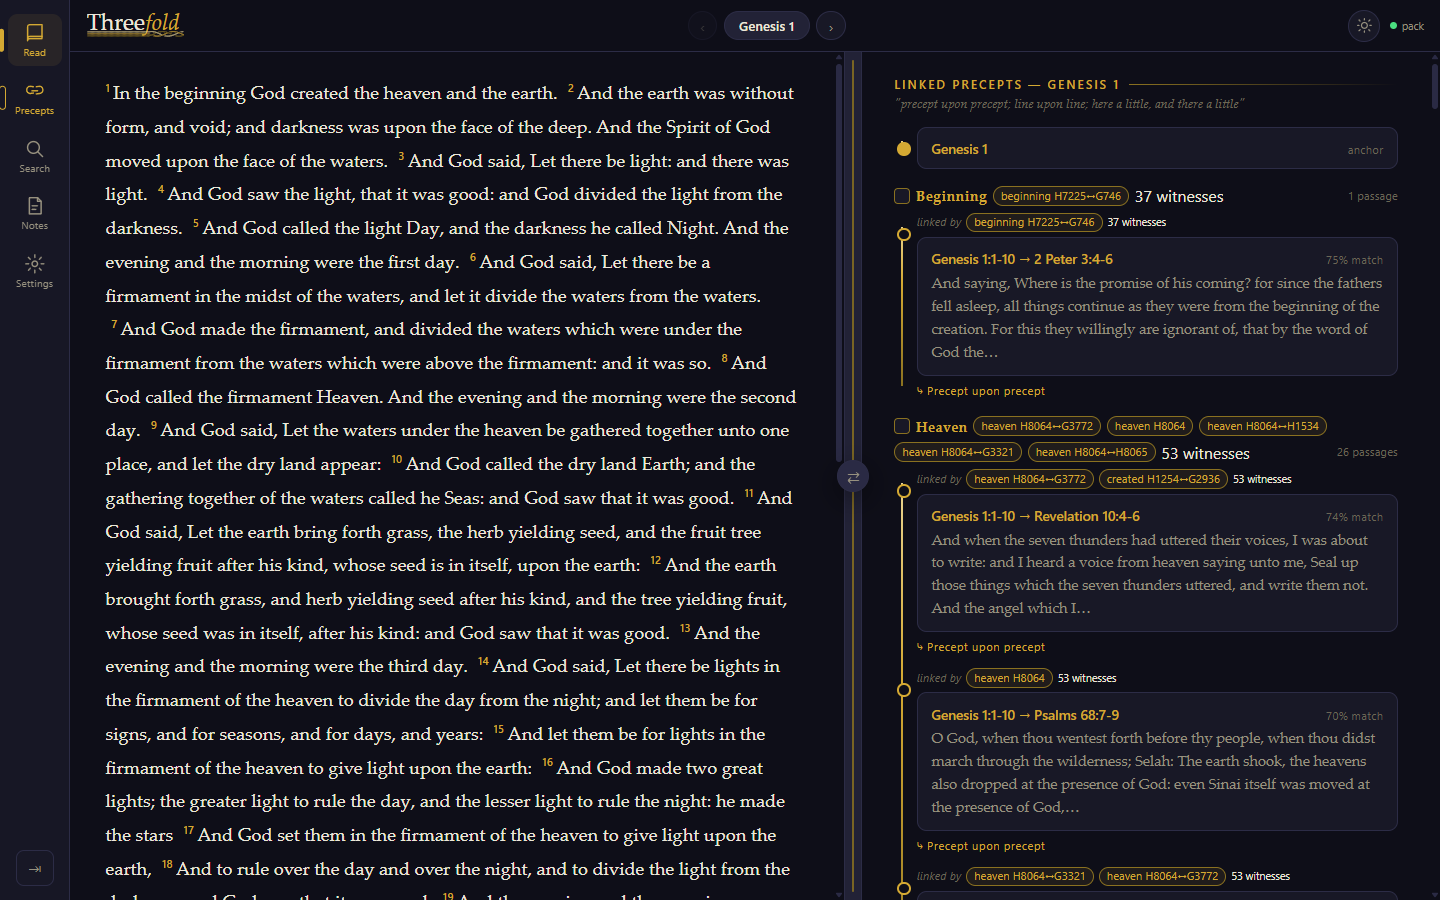Click the timeline node above Revelation card
Image resolution: width=1440 pixels, height=900 pixels.
(x=904, y=491)
